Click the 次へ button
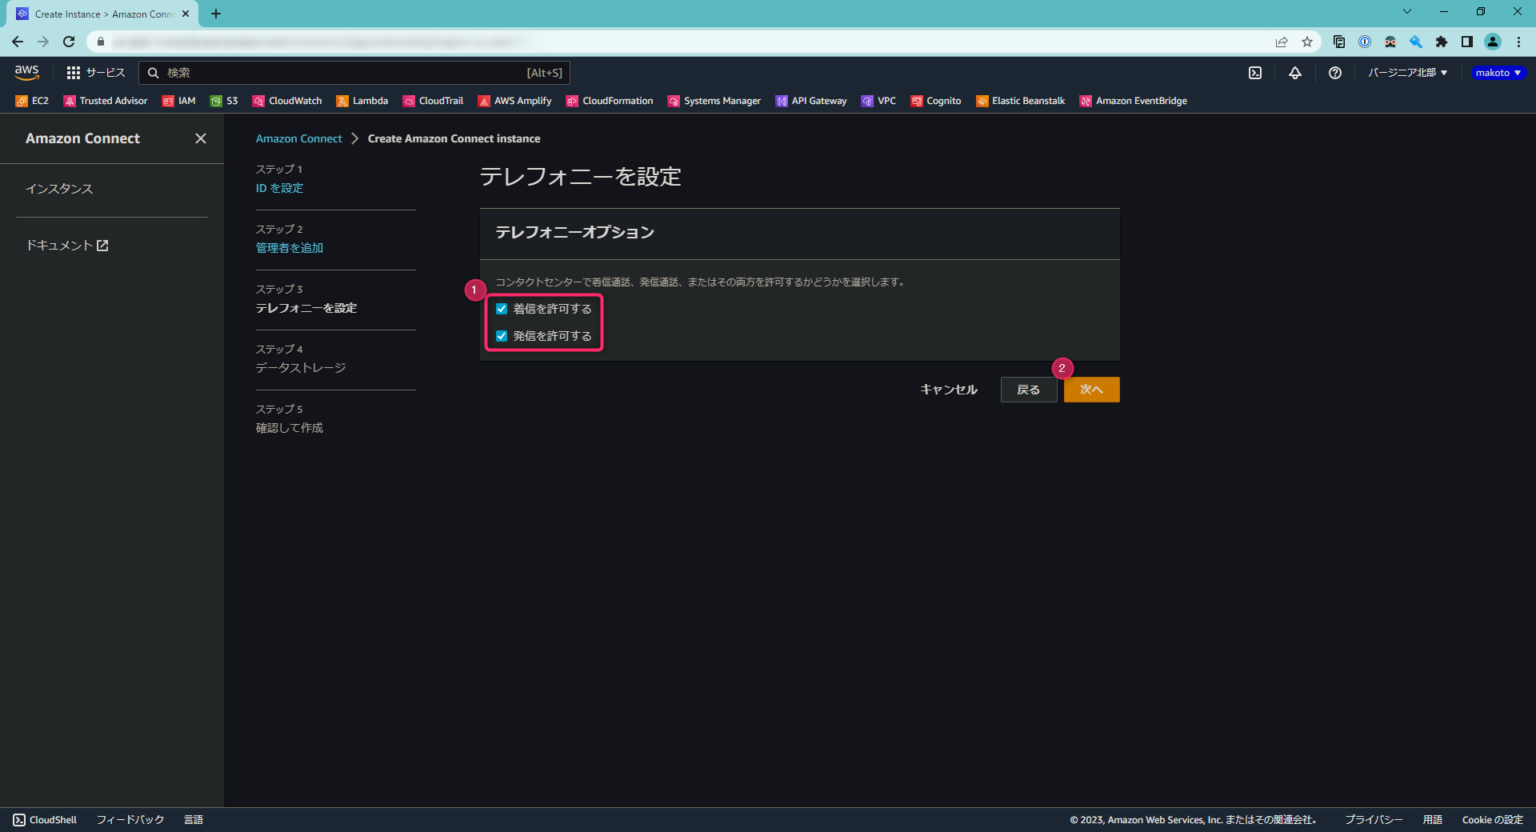The height and width of the screenshot is (832, 1536). click(x=1092, y=389)
